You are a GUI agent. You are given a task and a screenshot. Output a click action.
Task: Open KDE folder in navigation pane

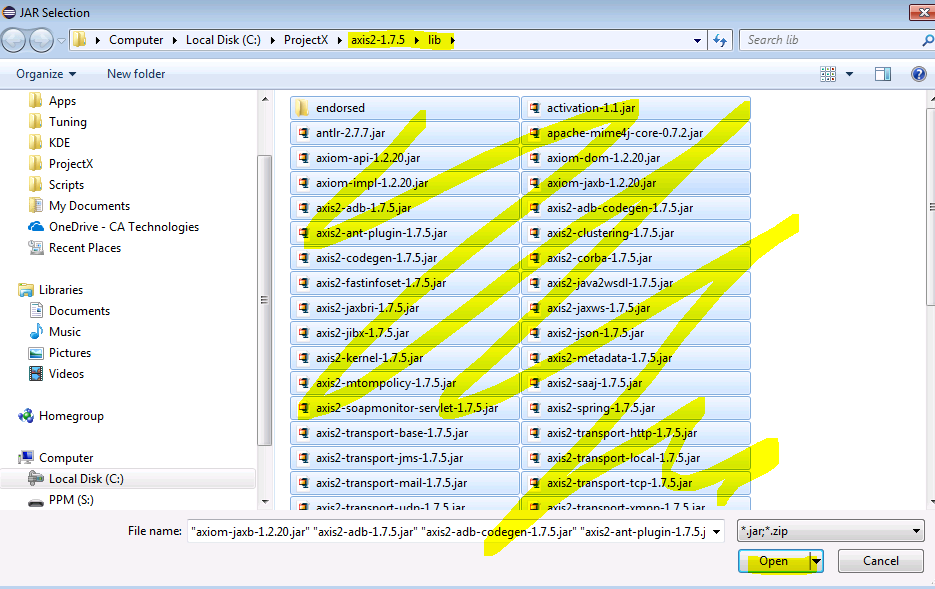59,142
